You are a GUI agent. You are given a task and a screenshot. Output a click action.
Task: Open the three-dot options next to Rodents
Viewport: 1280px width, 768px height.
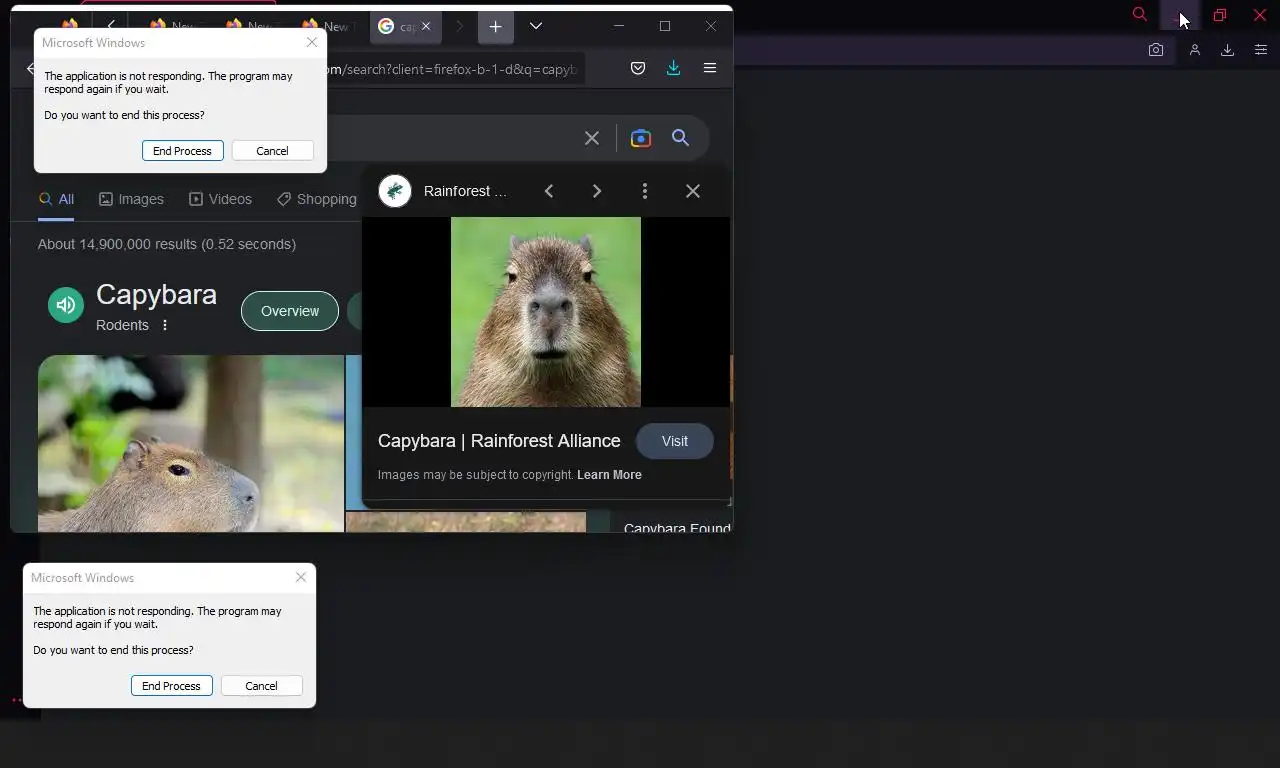pos(165,325)
